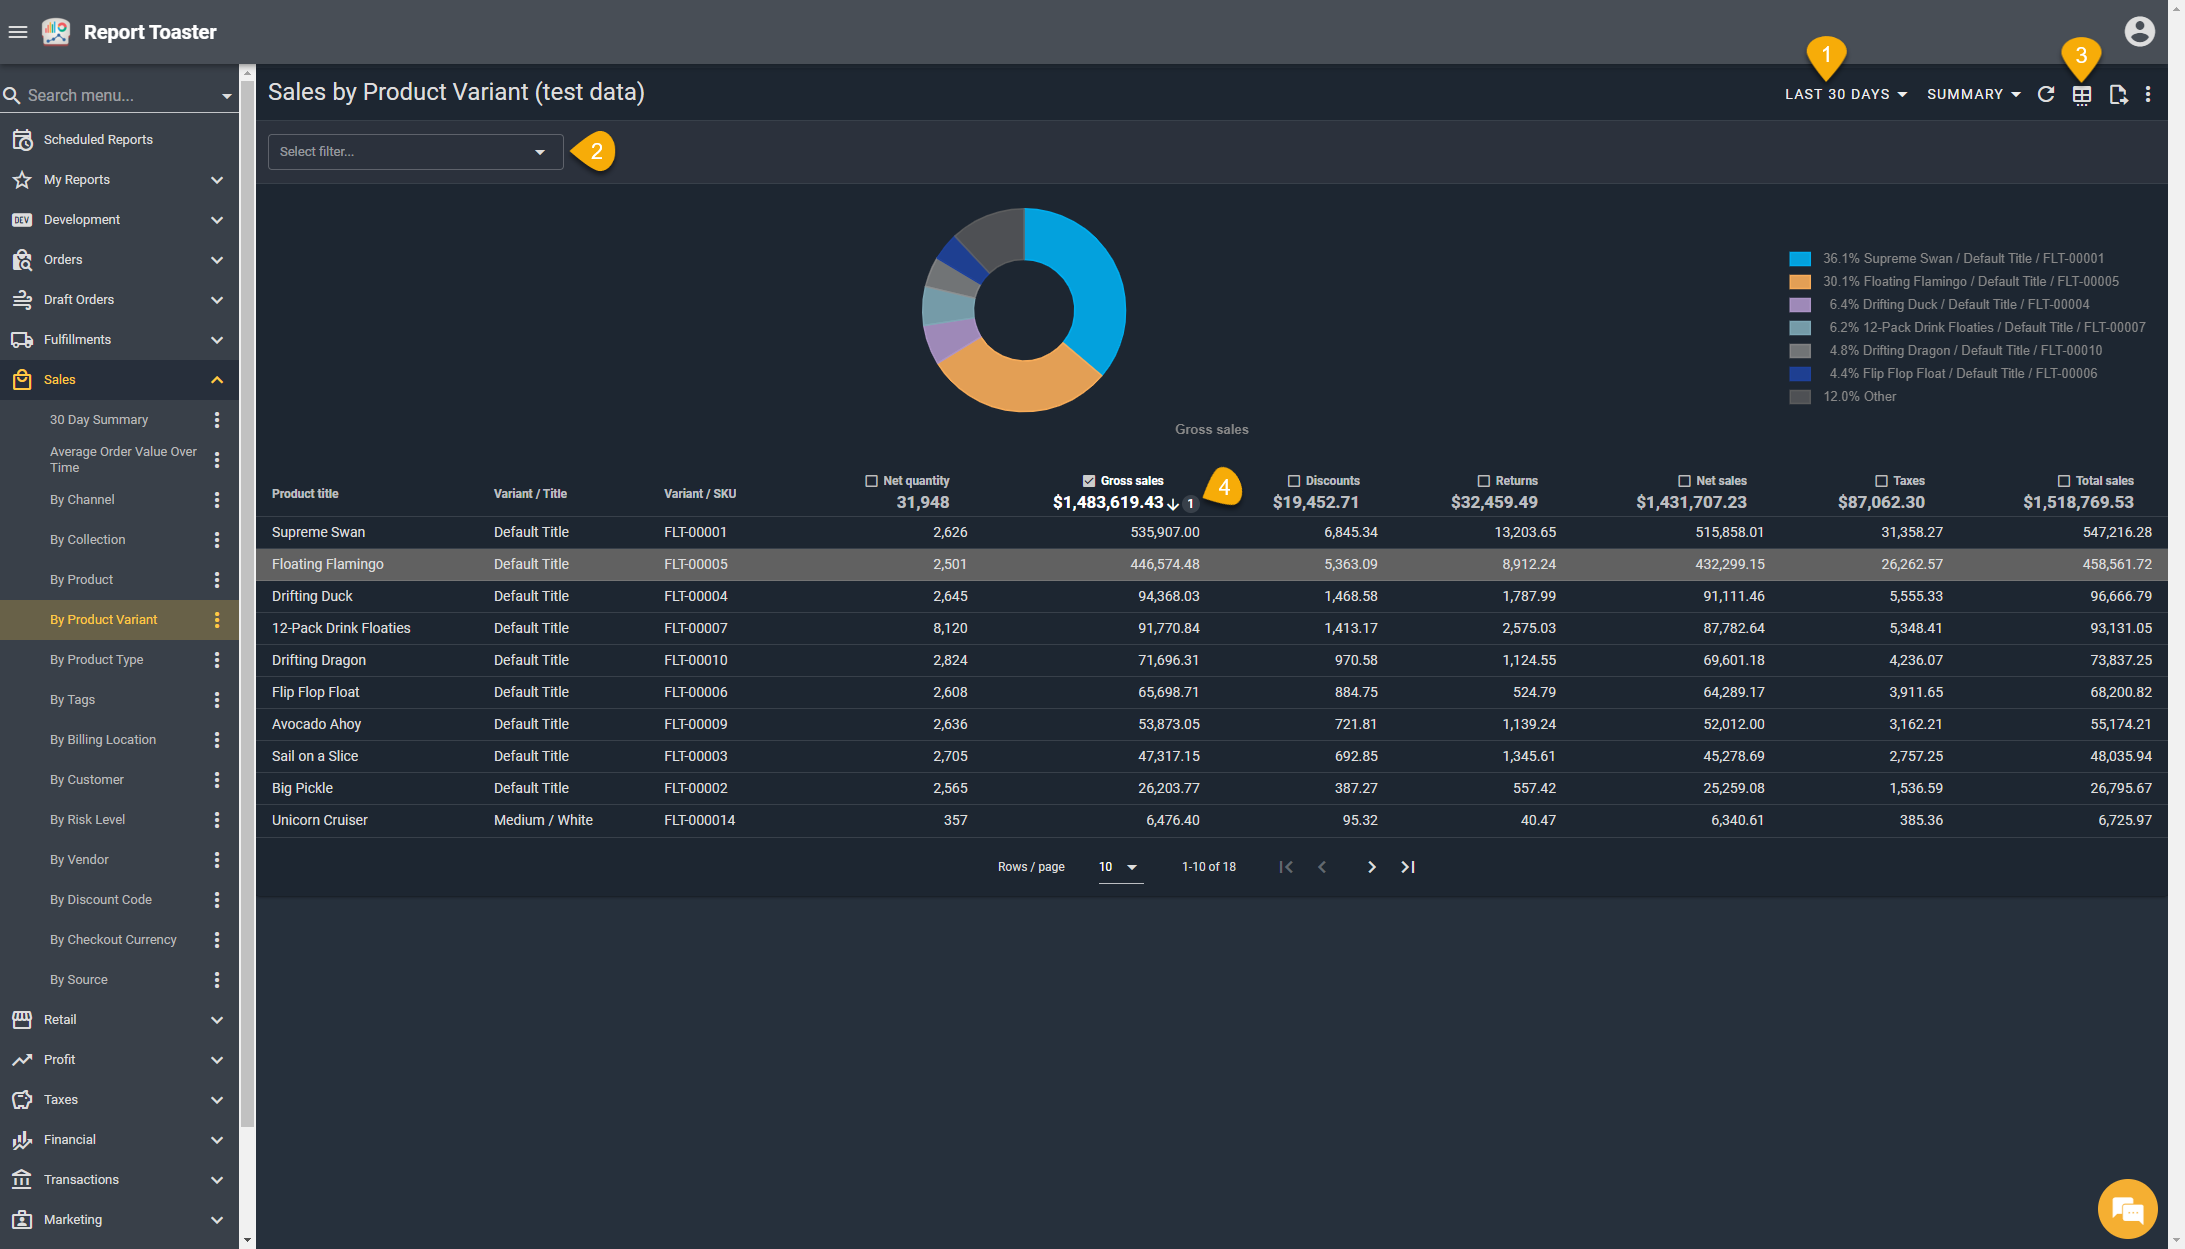
Task: Open the chat support bubble
Action: coord(2126,1209)
